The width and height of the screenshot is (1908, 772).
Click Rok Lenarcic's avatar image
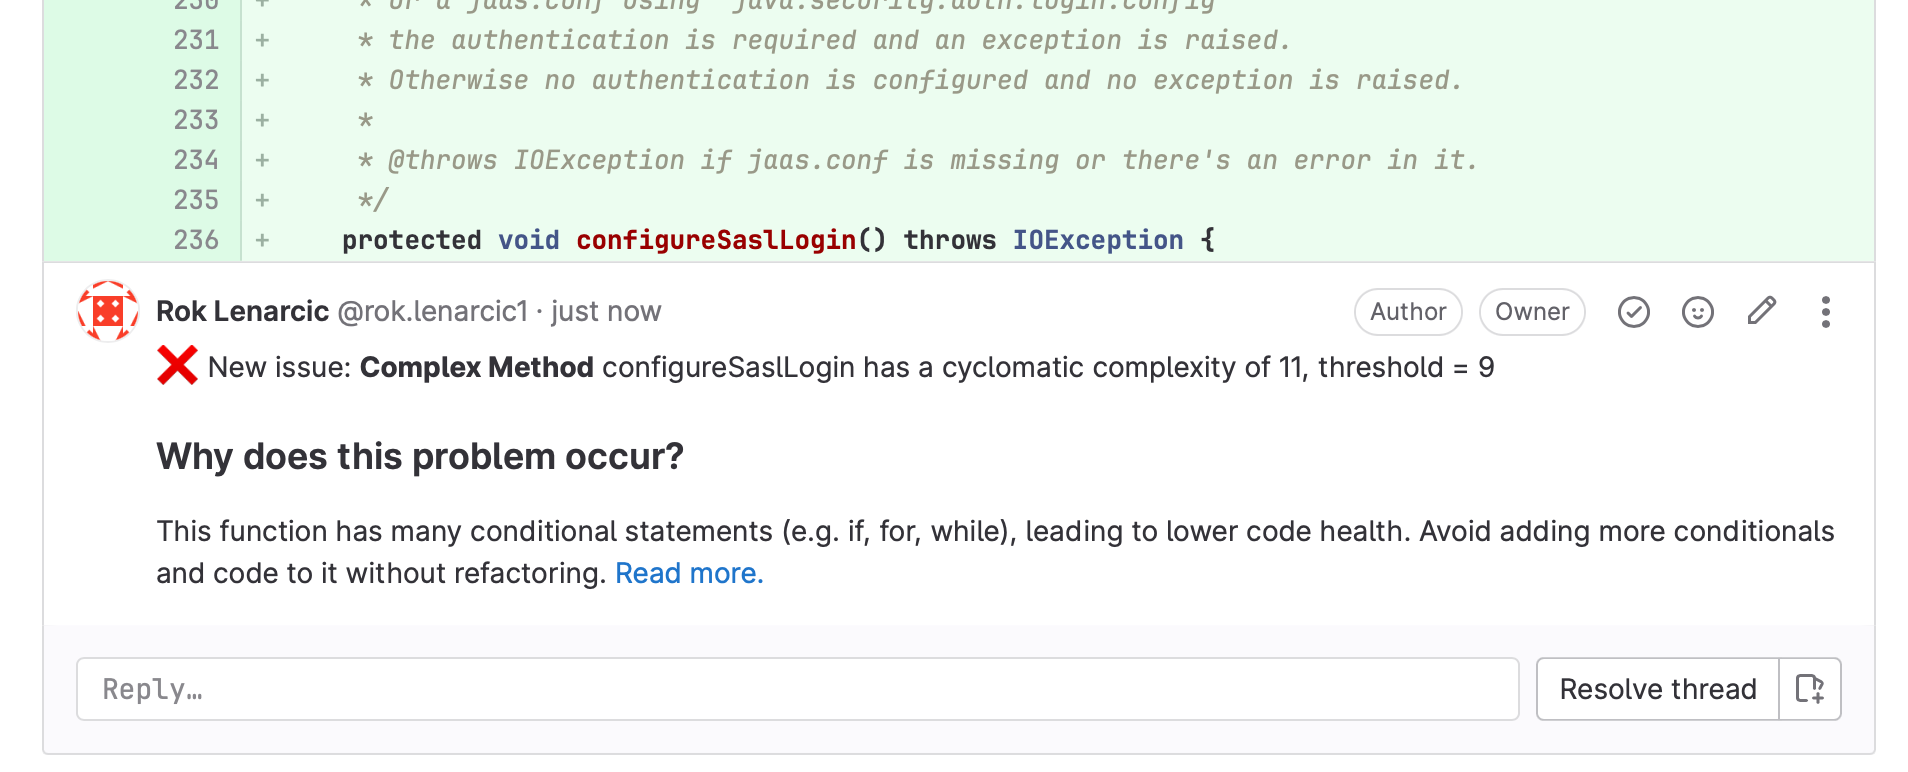tap(108, 312)
